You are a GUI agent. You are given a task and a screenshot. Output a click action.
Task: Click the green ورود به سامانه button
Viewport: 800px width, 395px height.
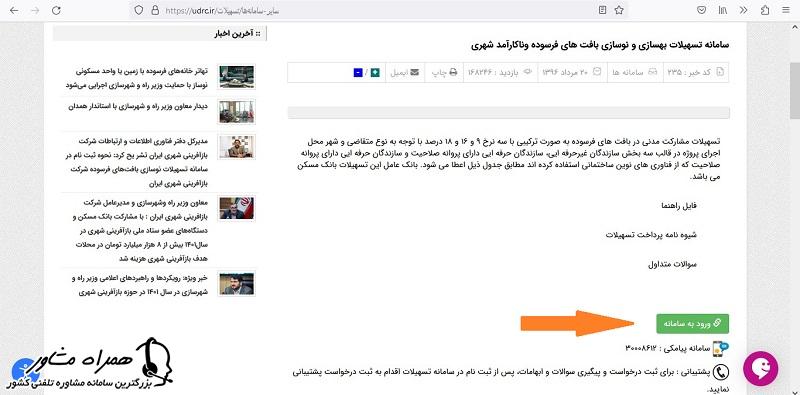[692, 323]
